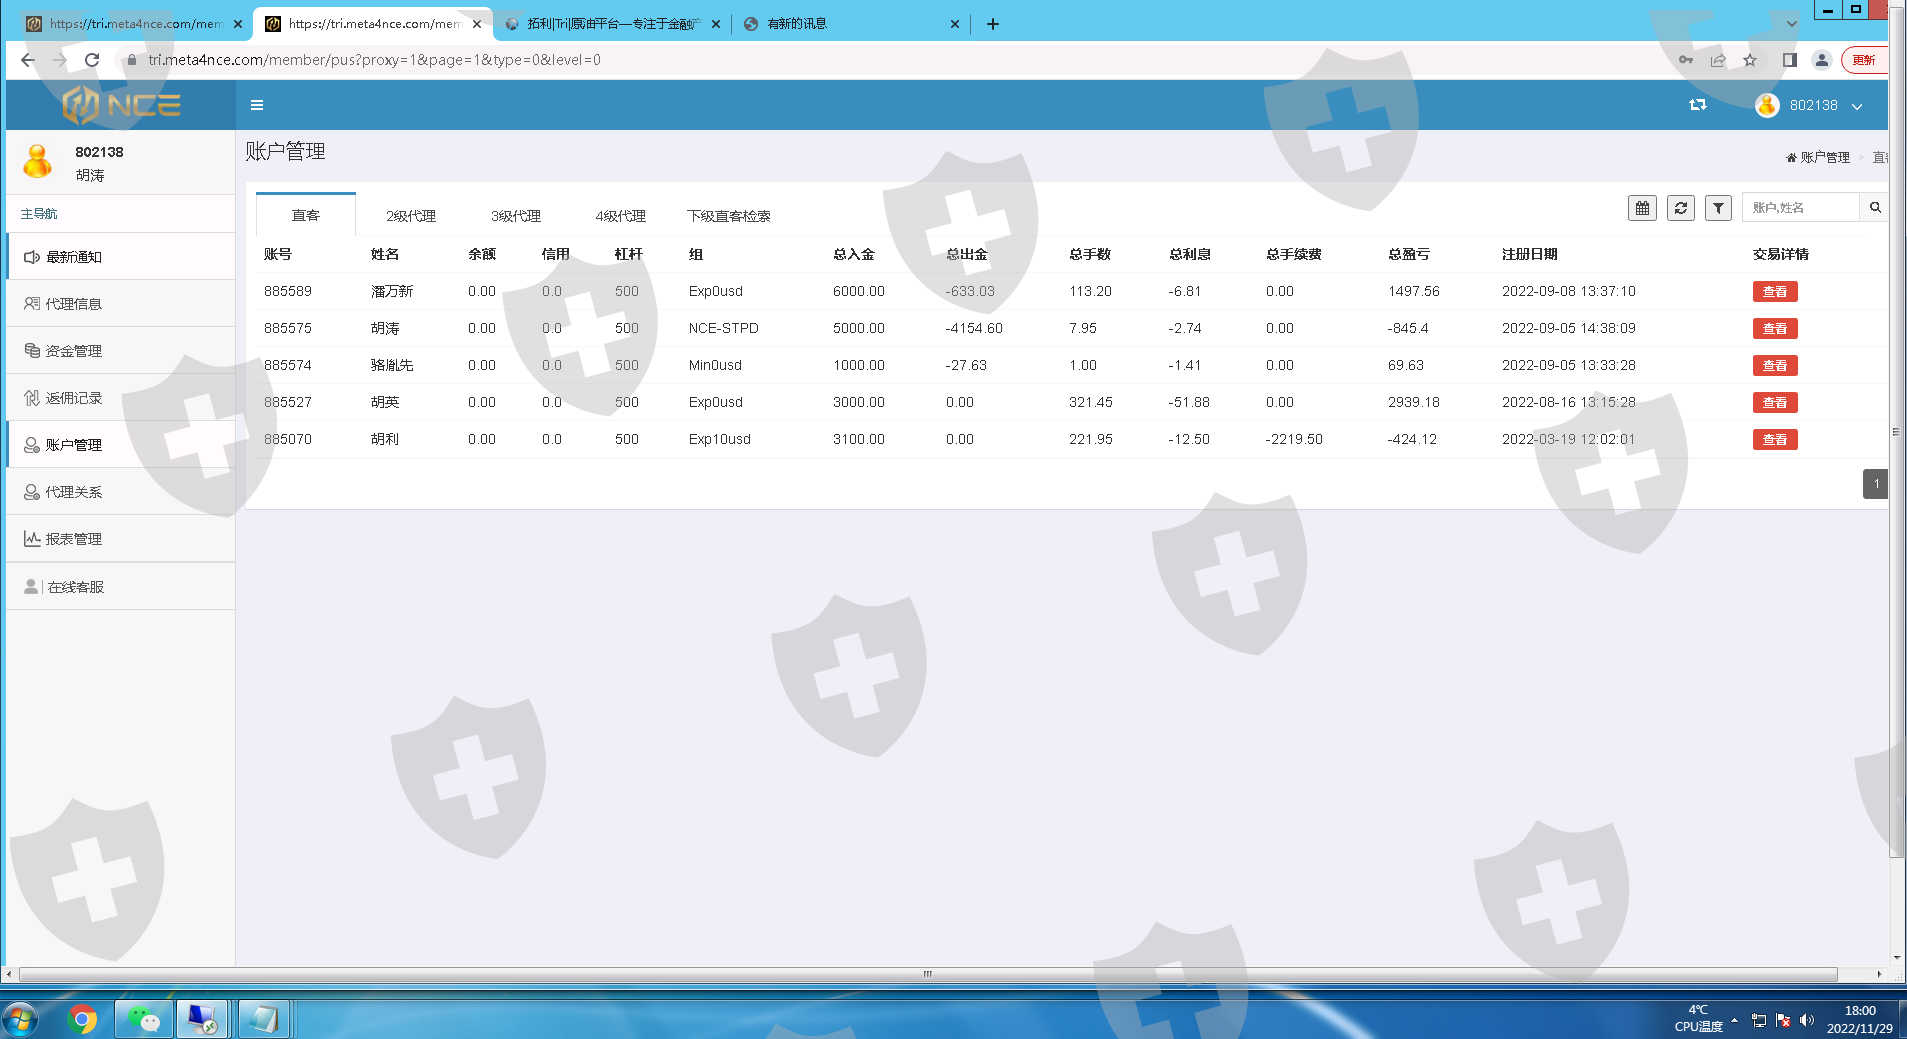The image size is (1907, 1039).
Task: Open the 下级直客检索 tab
Action: pyautogui.click(x=728, y=216)
